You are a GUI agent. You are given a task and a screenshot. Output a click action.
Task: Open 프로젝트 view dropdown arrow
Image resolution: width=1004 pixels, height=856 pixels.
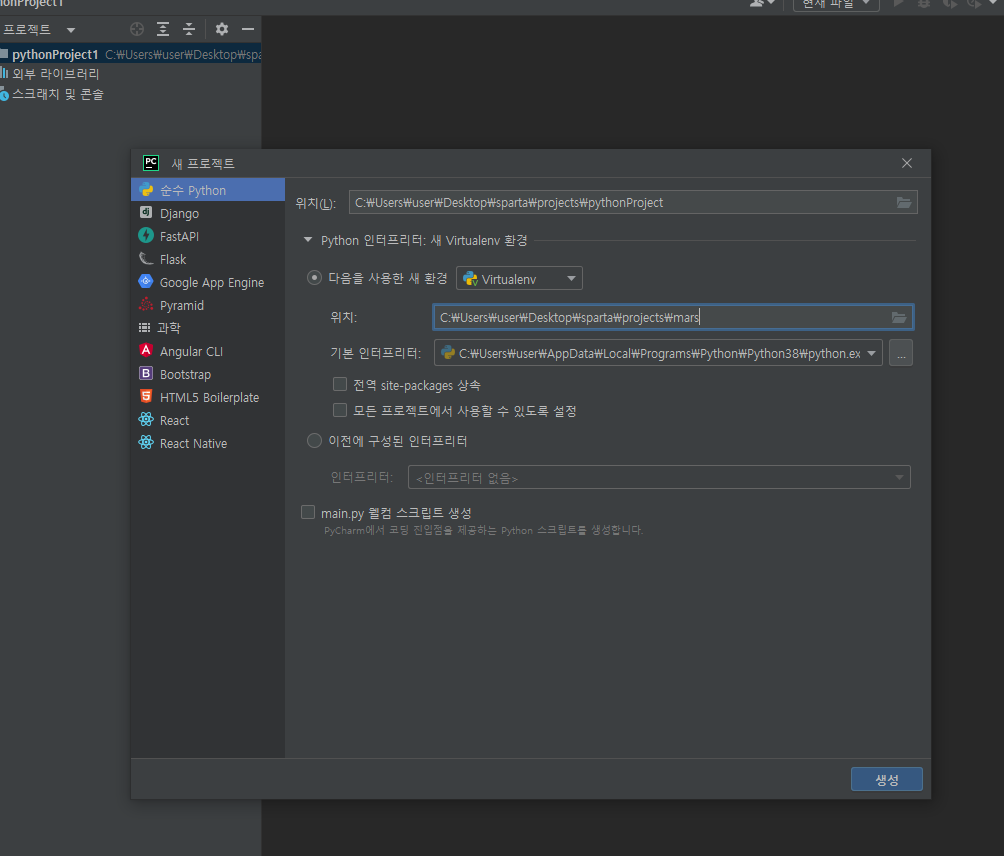[71, 29]
